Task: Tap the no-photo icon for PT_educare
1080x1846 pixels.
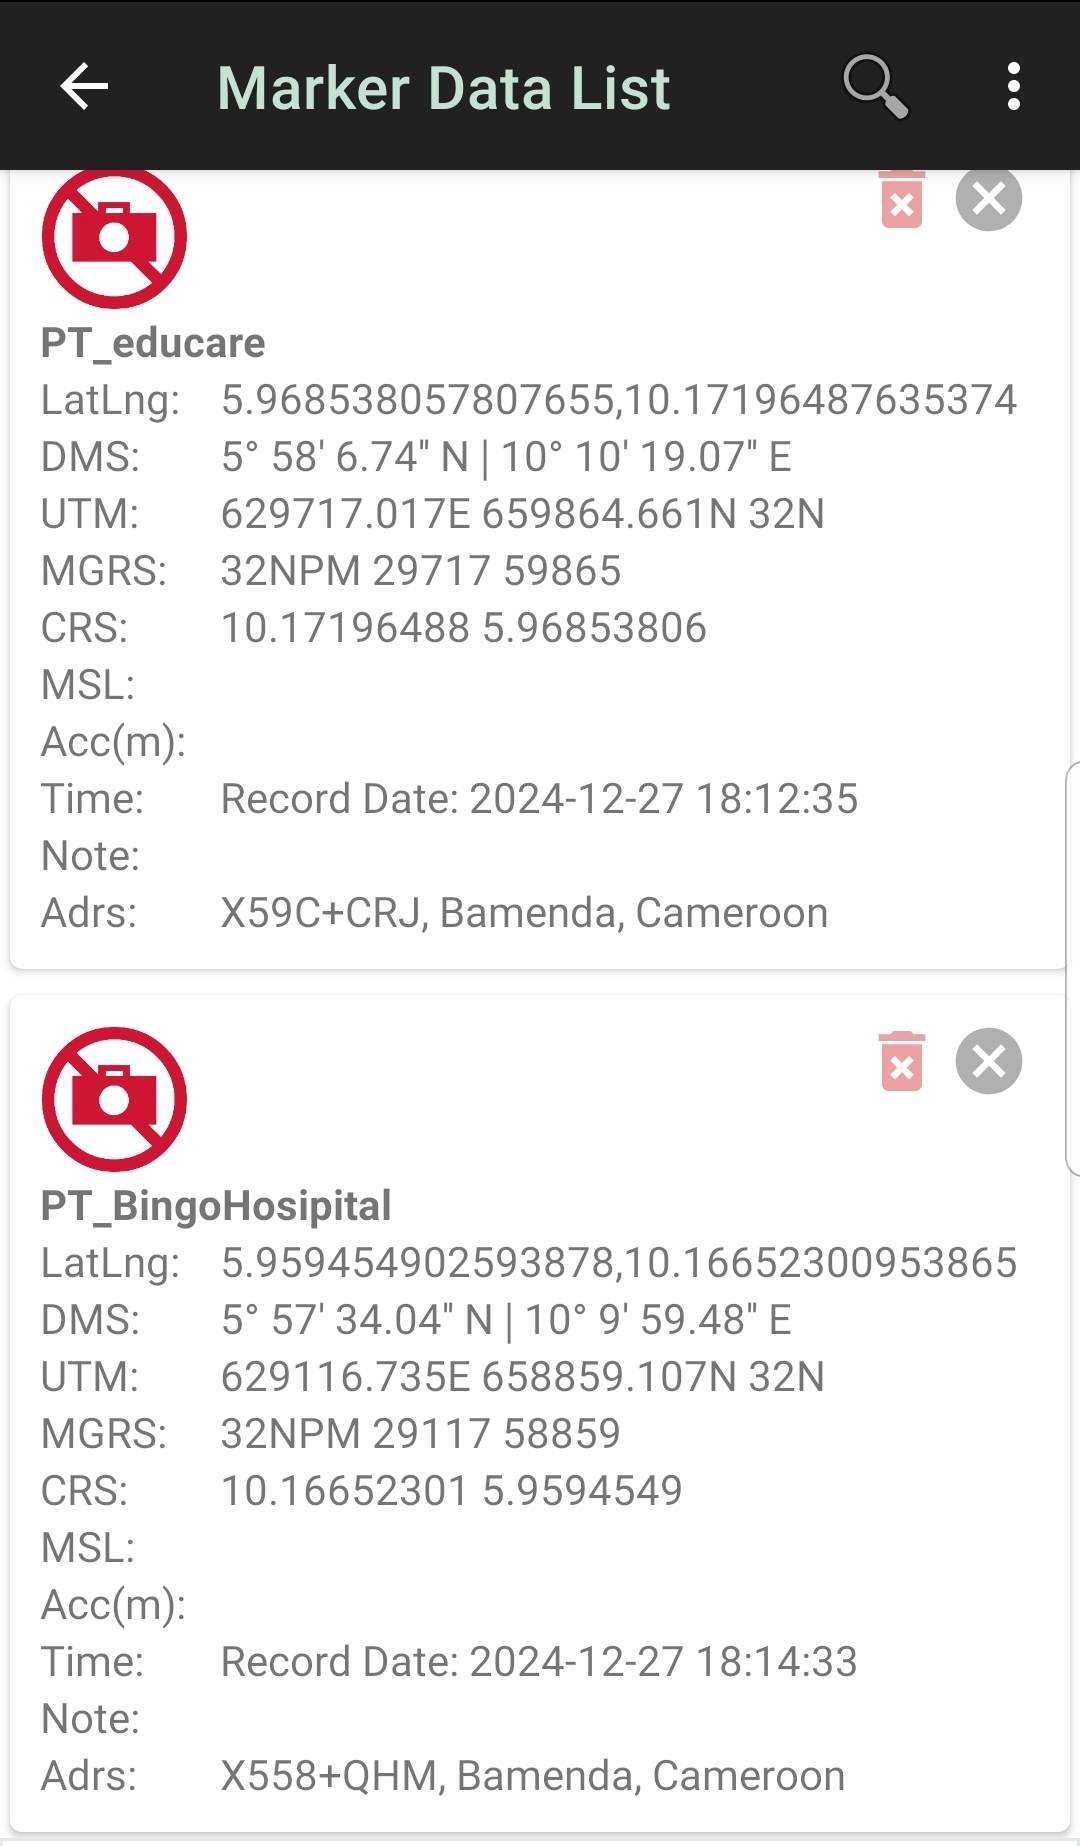Action: tap(114, 238)
